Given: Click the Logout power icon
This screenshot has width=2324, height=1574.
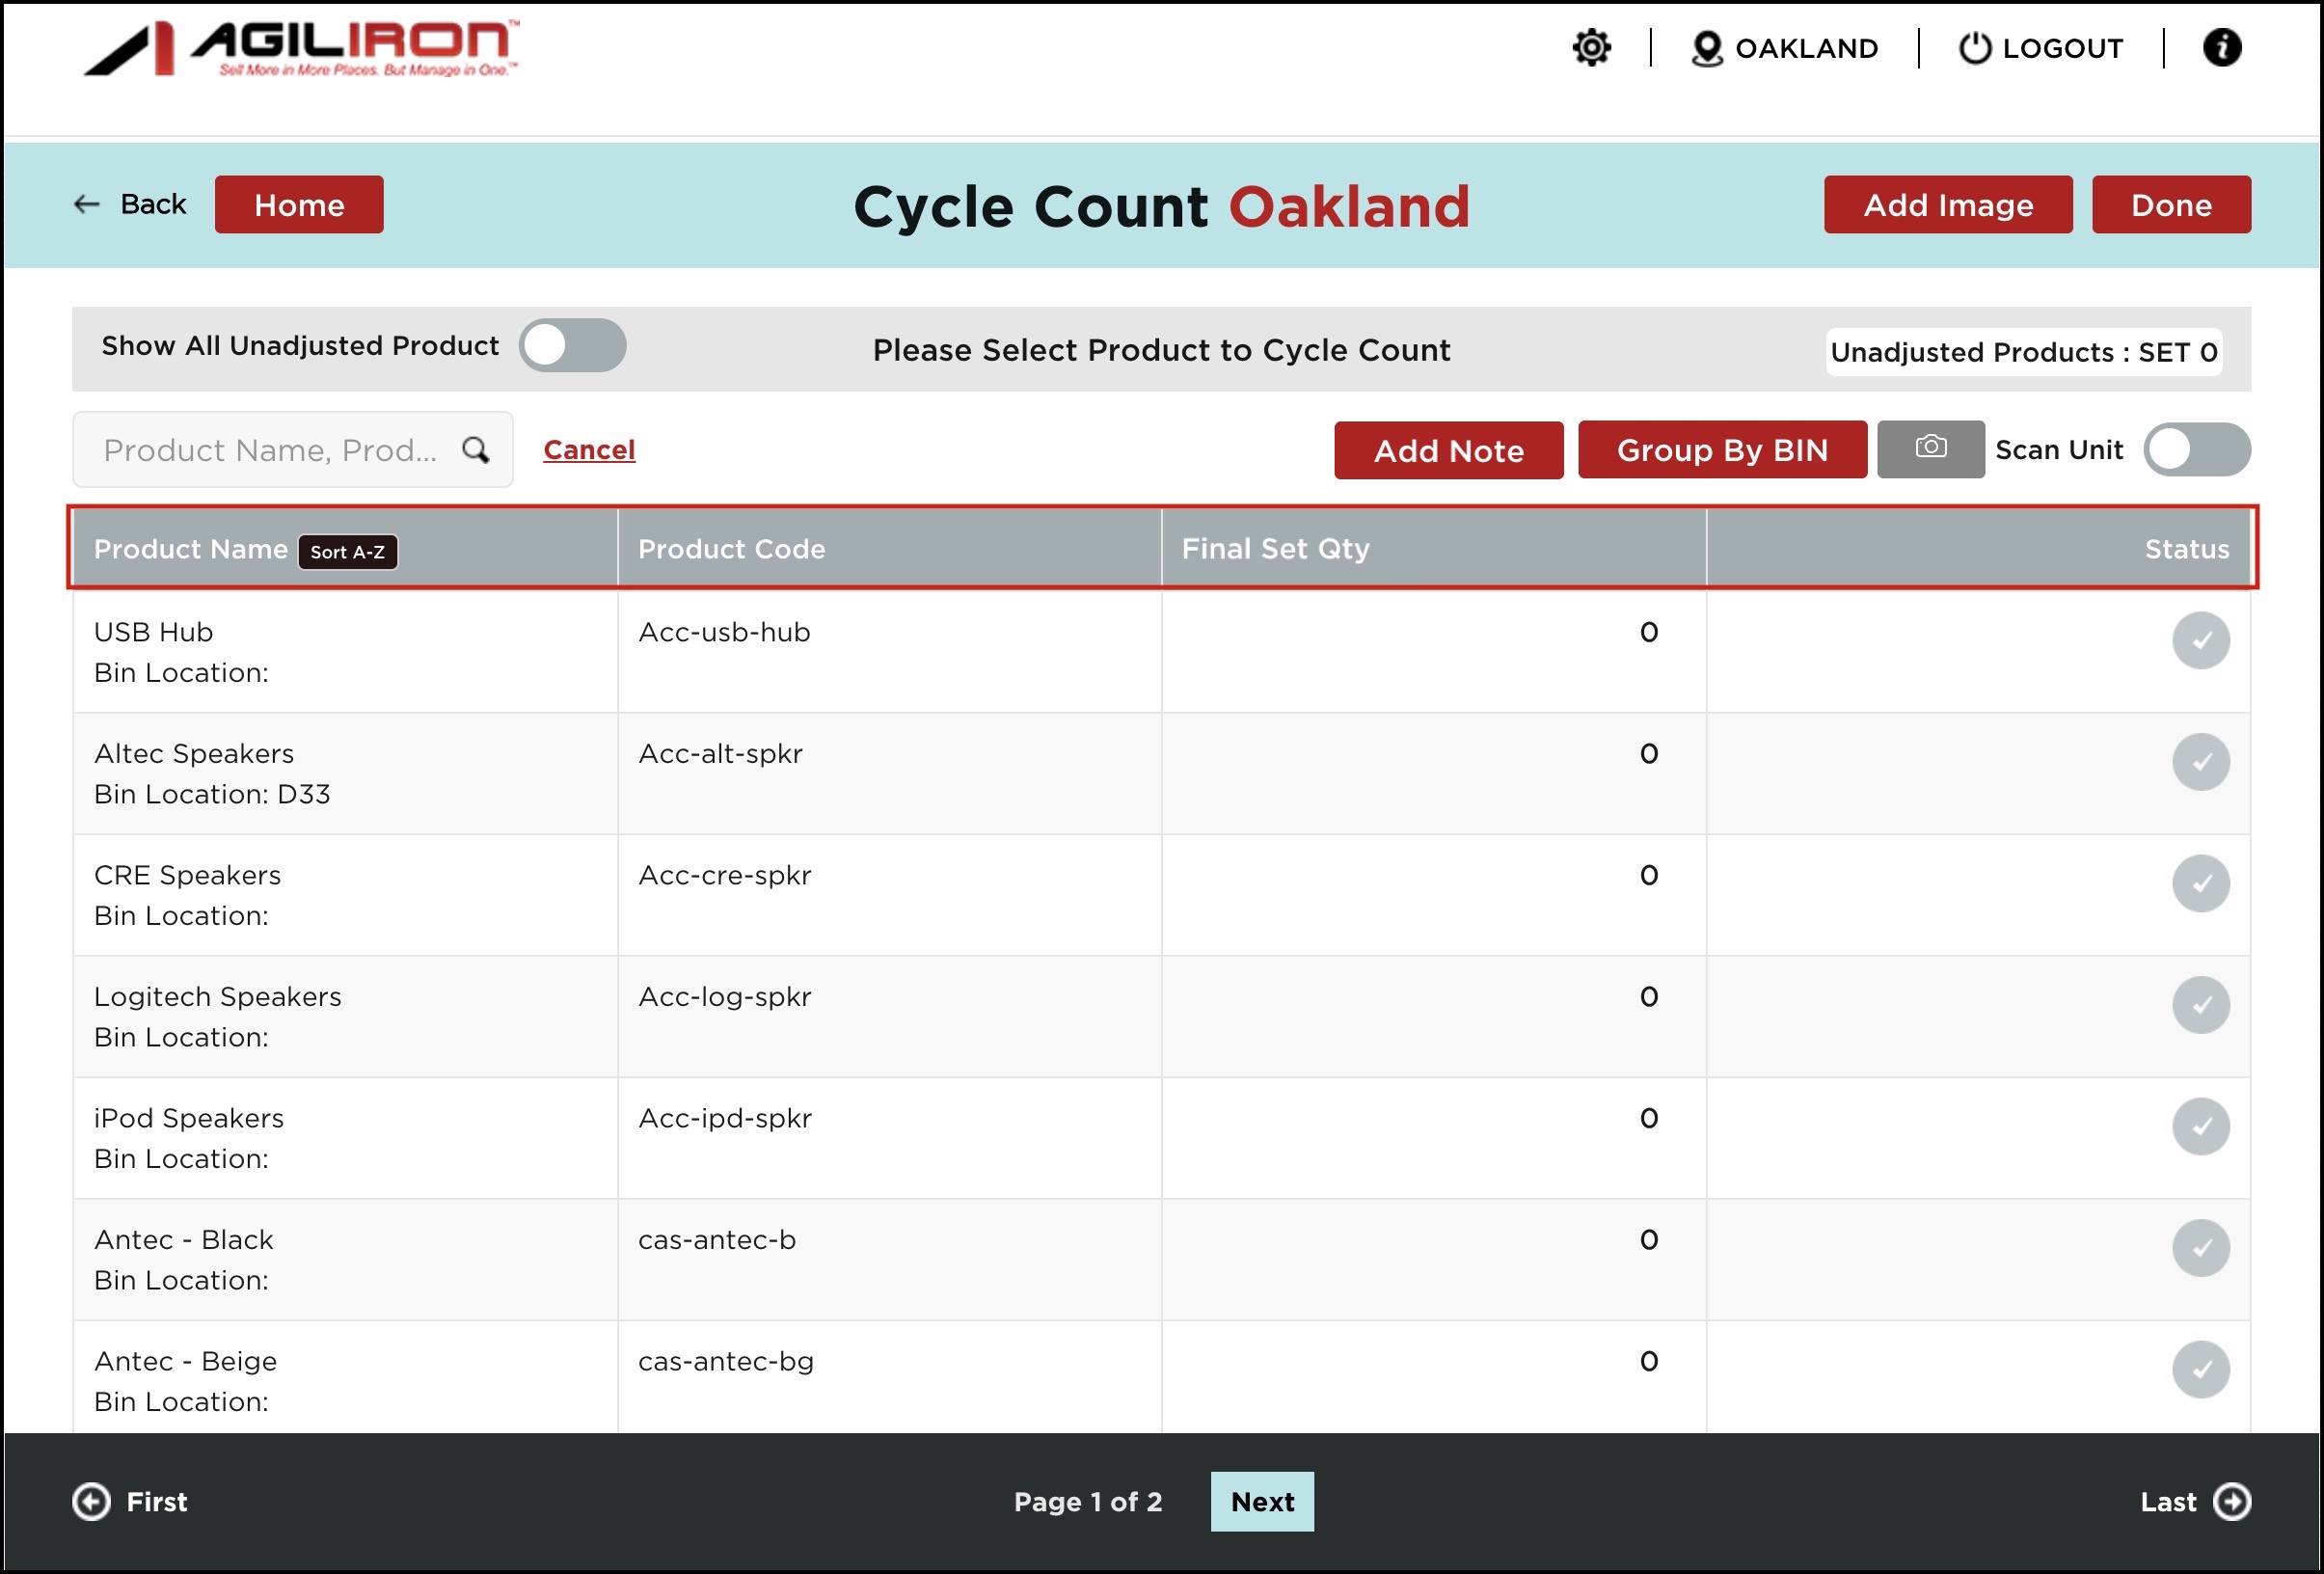Looking at the screenshot, I should [1974, 48].
